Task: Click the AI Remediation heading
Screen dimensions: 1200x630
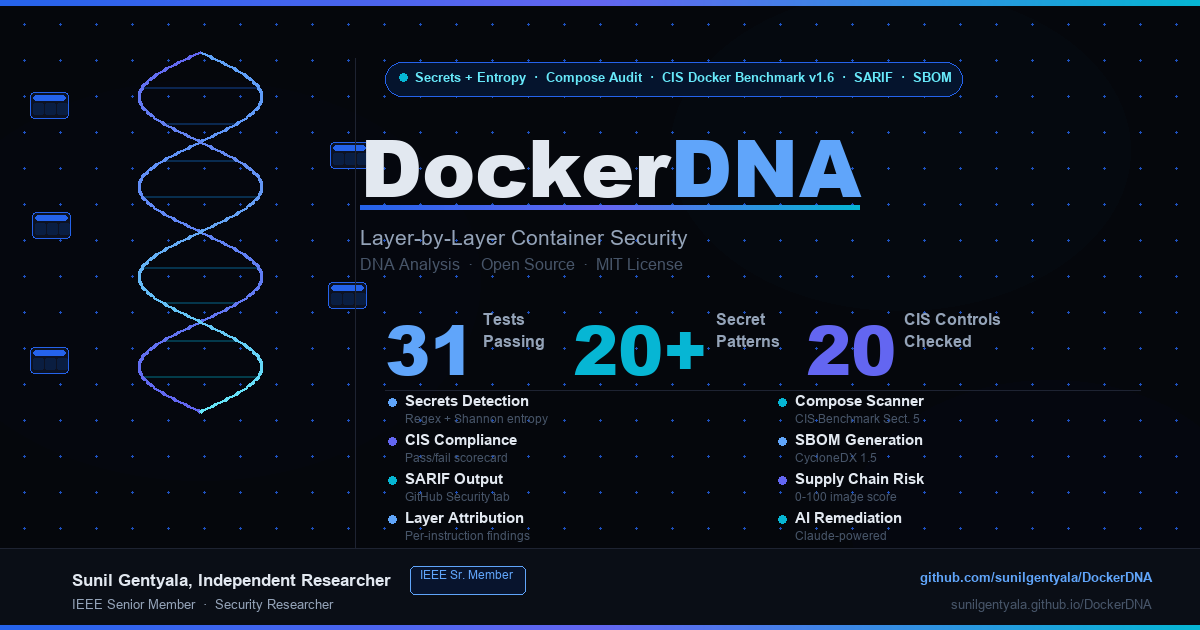Action: click(848, 518)
